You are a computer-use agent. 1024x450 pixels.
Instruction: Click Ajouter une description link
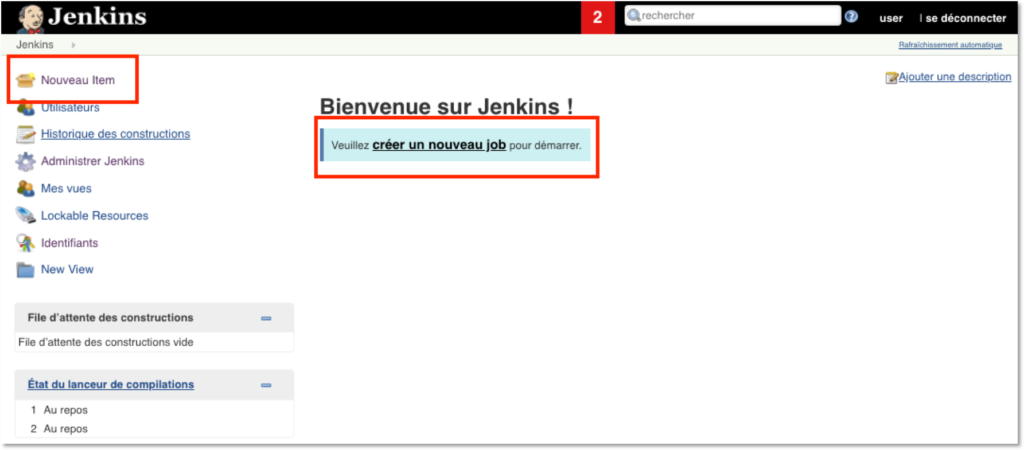(x=955, y=77)
